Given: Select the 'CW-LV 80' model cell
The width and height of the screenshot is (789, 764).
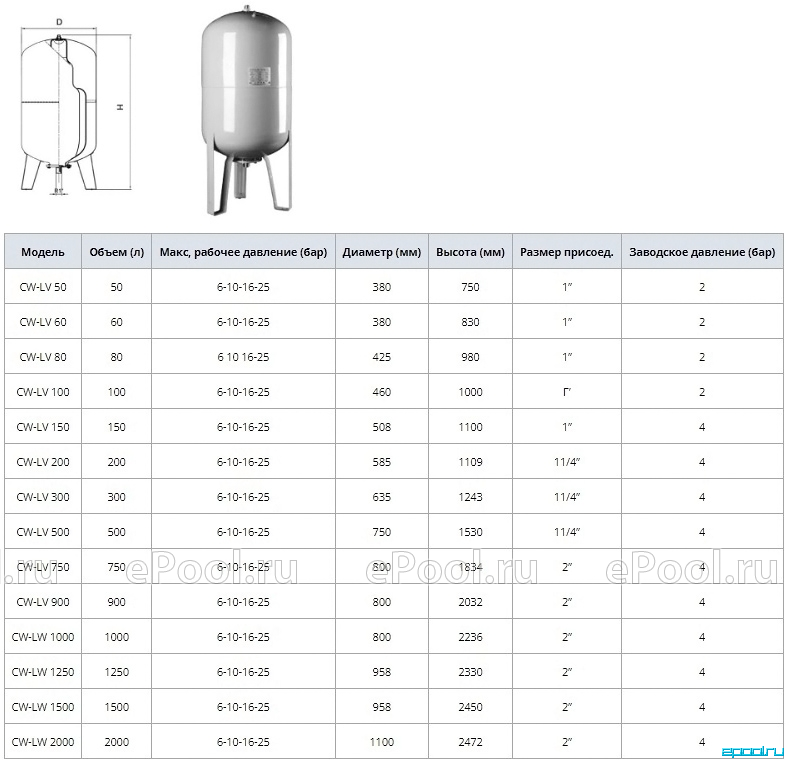Looking at the screenshot, I should pyautogui.click(x=43, y=357).
